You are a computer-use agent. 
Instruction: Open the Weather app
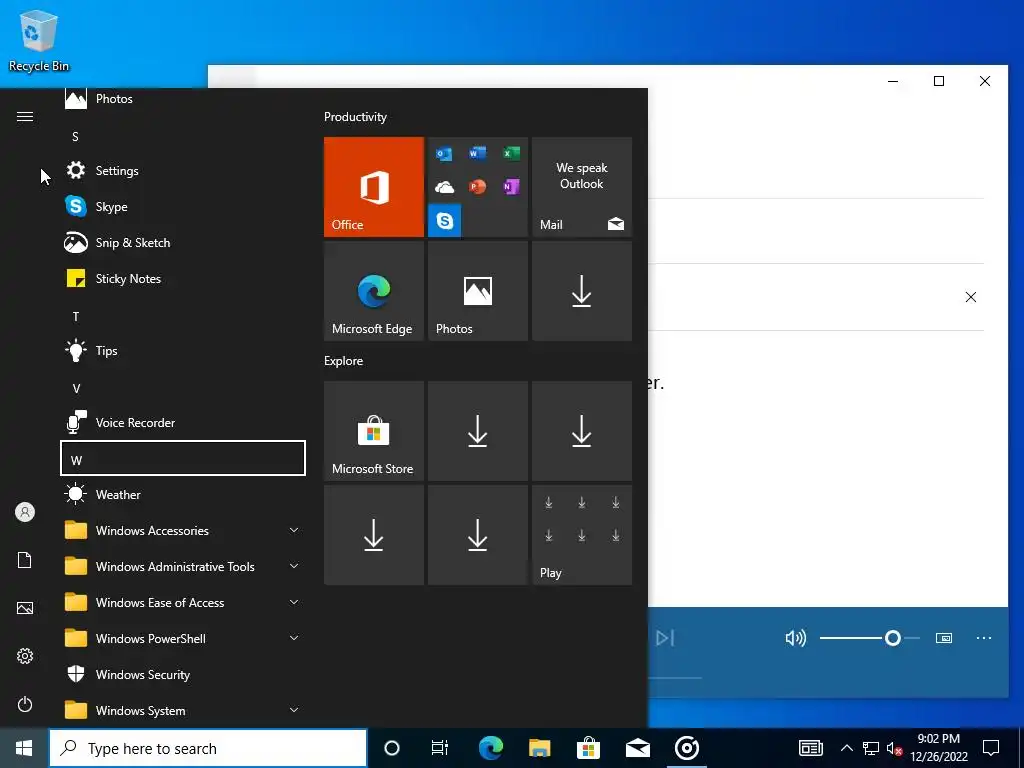tap(183, 494)
